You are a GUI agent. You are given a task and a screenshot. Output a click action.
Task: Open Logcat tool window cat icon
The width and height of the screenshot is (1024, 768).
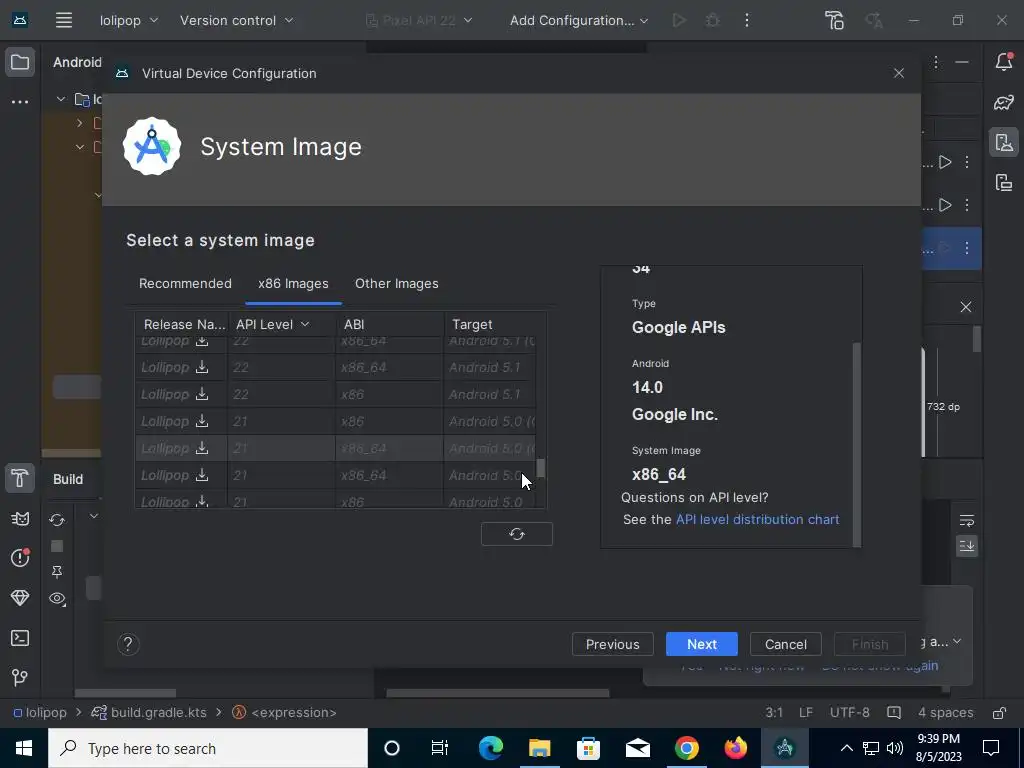[20, 519]
